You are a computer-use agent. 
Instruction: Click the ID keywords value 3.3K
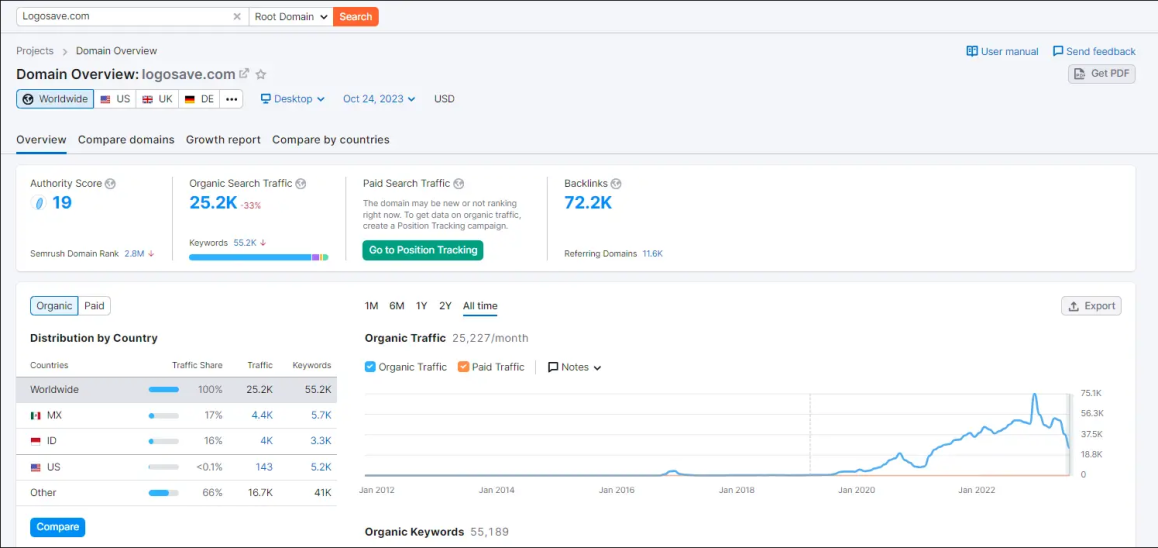(321, 441)
